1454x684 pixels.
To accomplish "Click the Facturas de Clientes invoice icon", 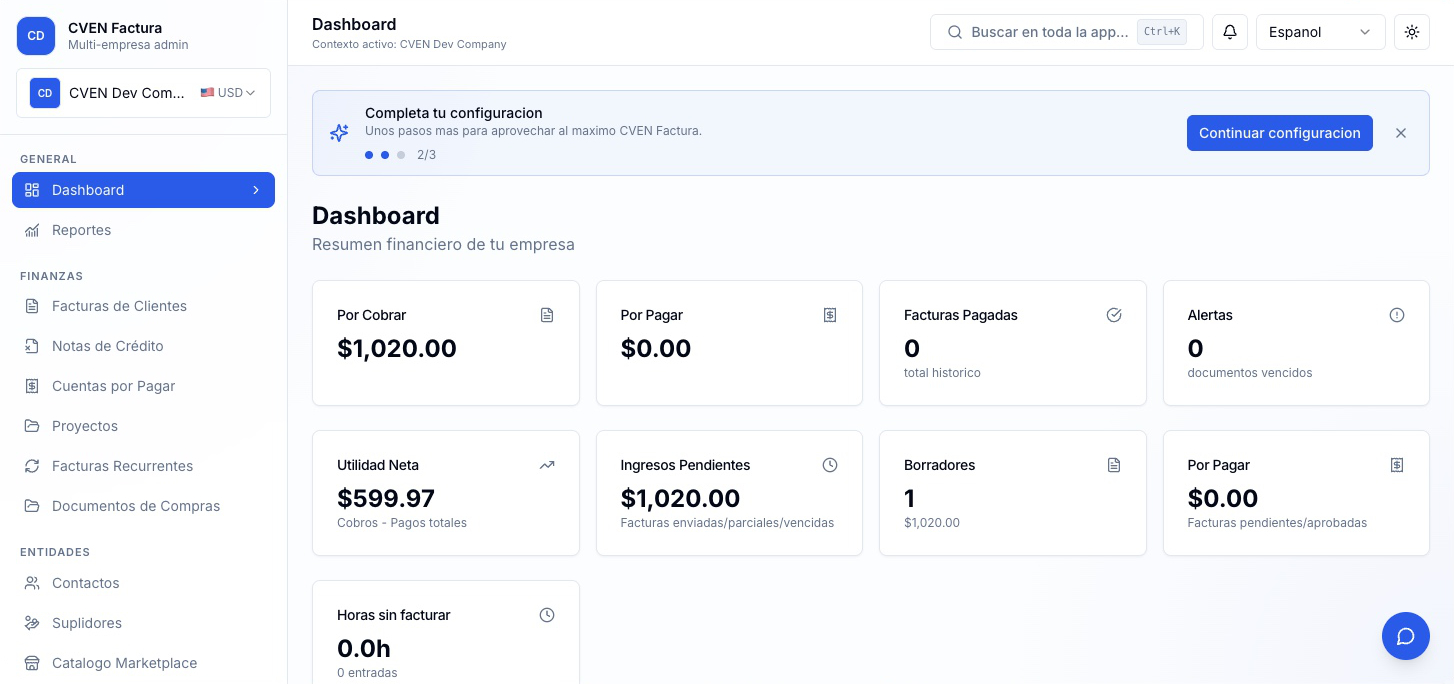I will click(32, 306).
